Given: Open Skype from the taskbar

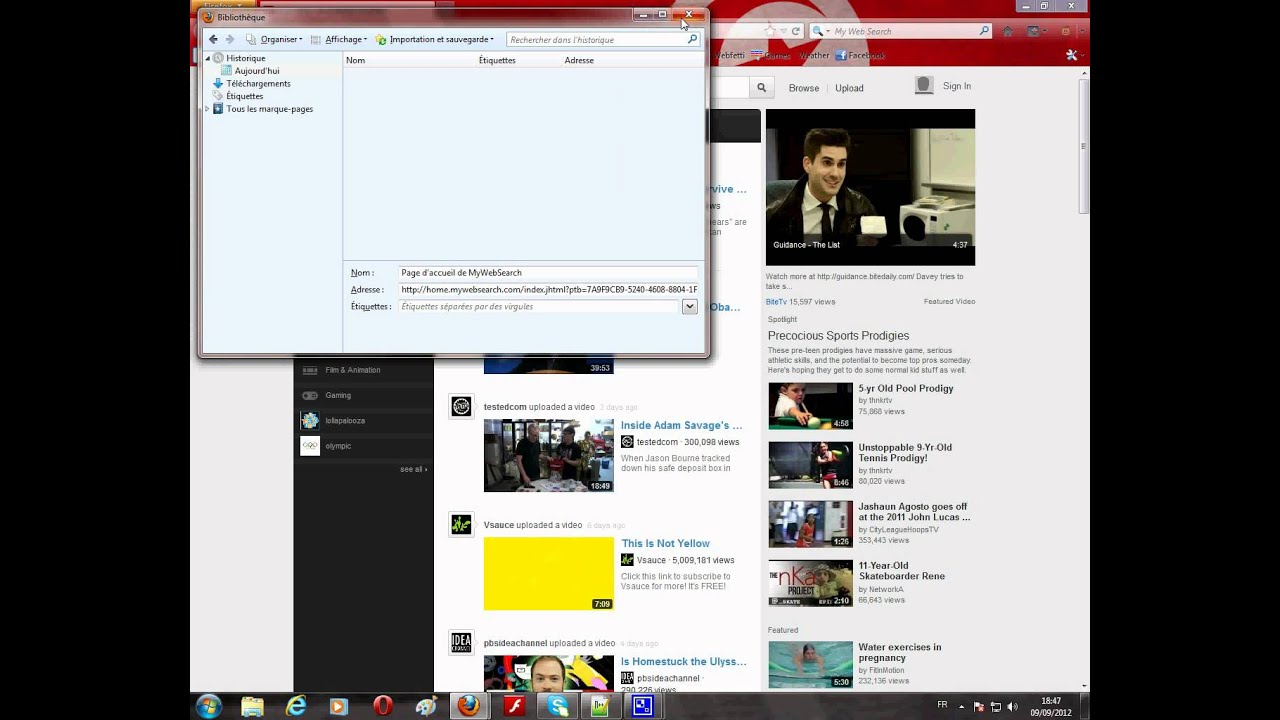Looking at the screenshot, I should click(558, 706).
